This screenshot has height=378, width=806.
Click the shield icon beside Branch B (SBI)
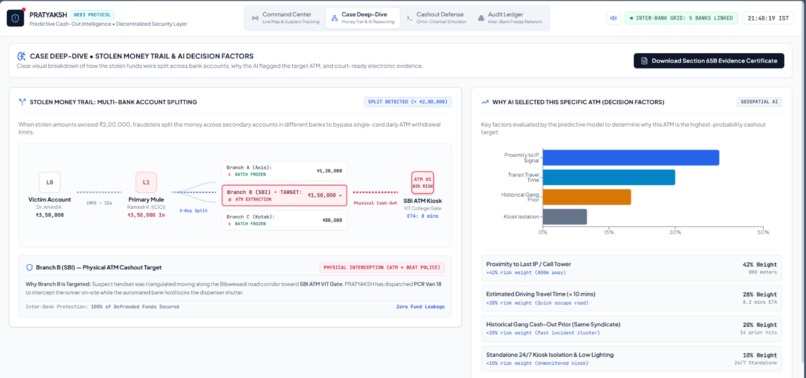29,267
